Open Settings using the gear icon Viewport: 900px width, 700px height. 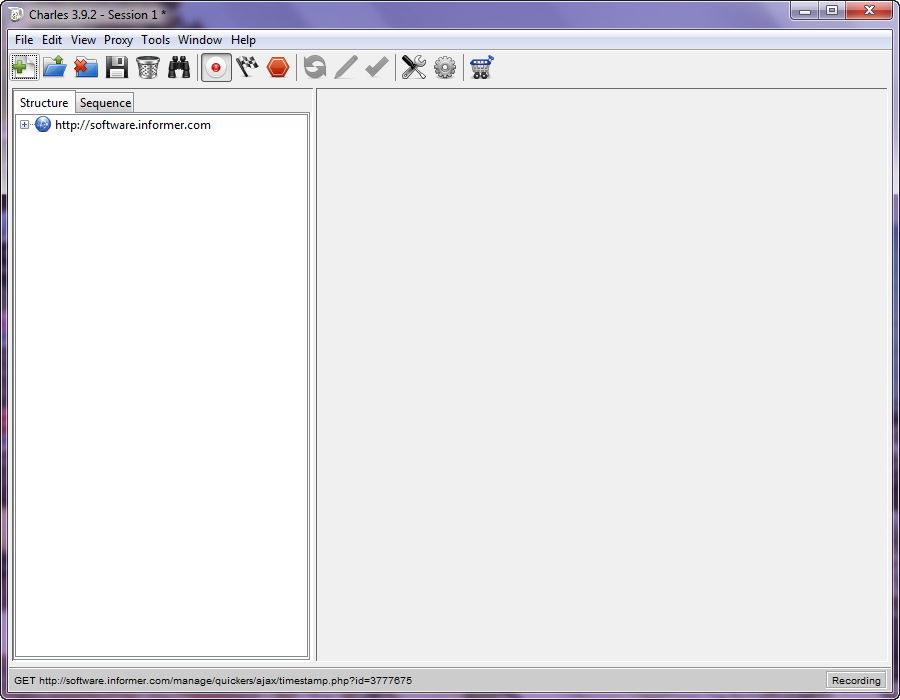(x=445, y=67)
